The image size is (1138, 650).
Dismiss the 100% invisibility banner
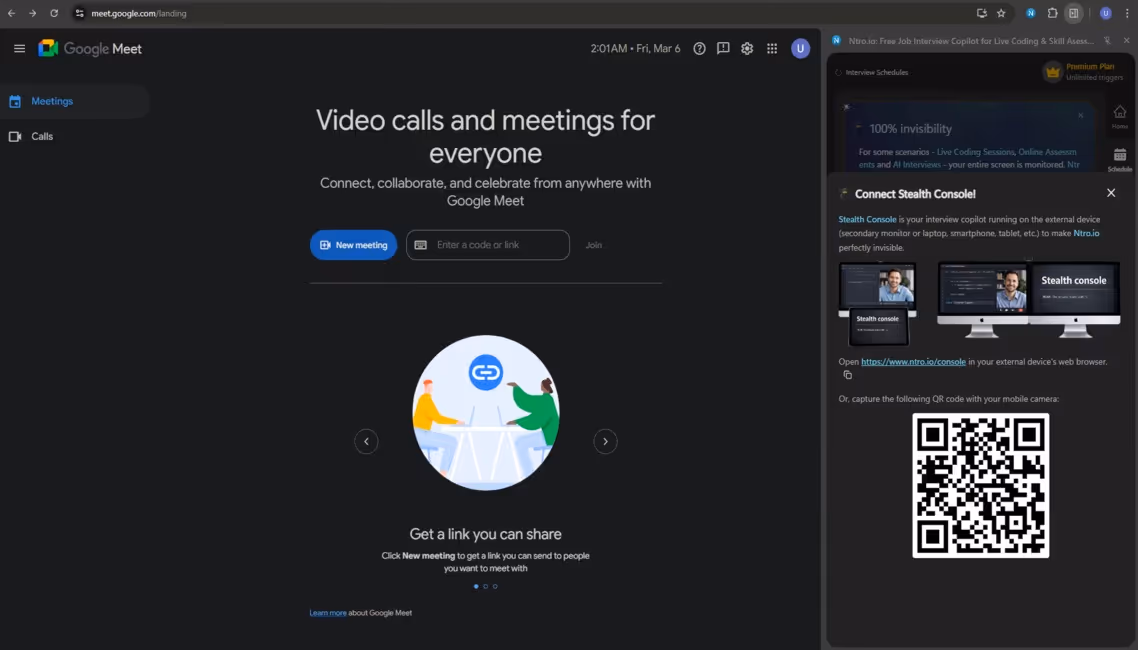(x=1081, y=115)
